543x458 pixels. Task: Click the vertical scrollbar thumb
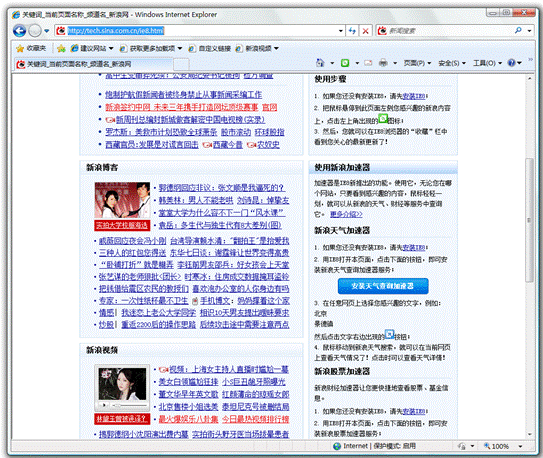coord(529,220)
